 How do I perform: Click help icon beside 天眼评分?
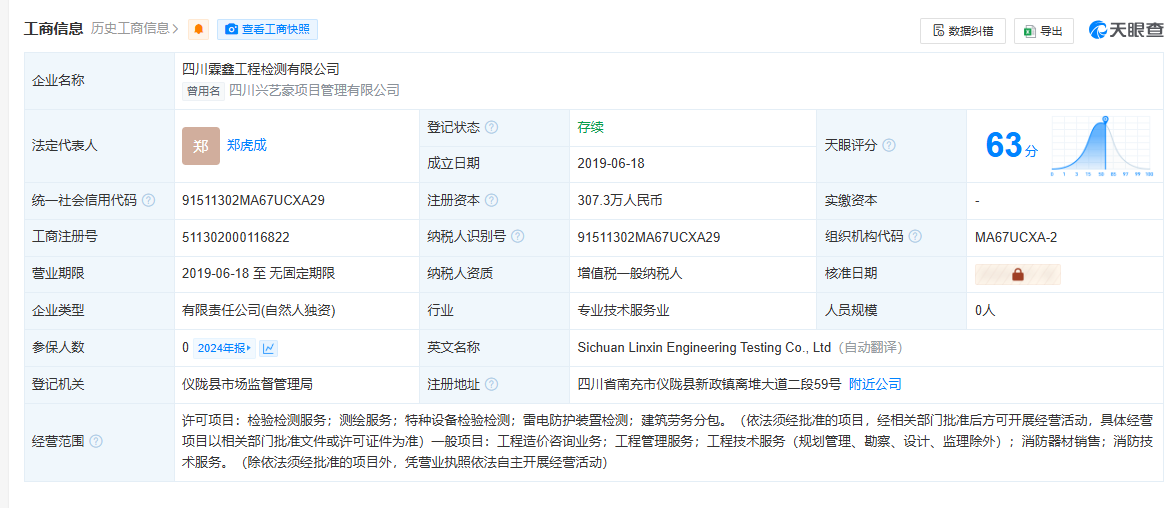[x=888, y=146]
